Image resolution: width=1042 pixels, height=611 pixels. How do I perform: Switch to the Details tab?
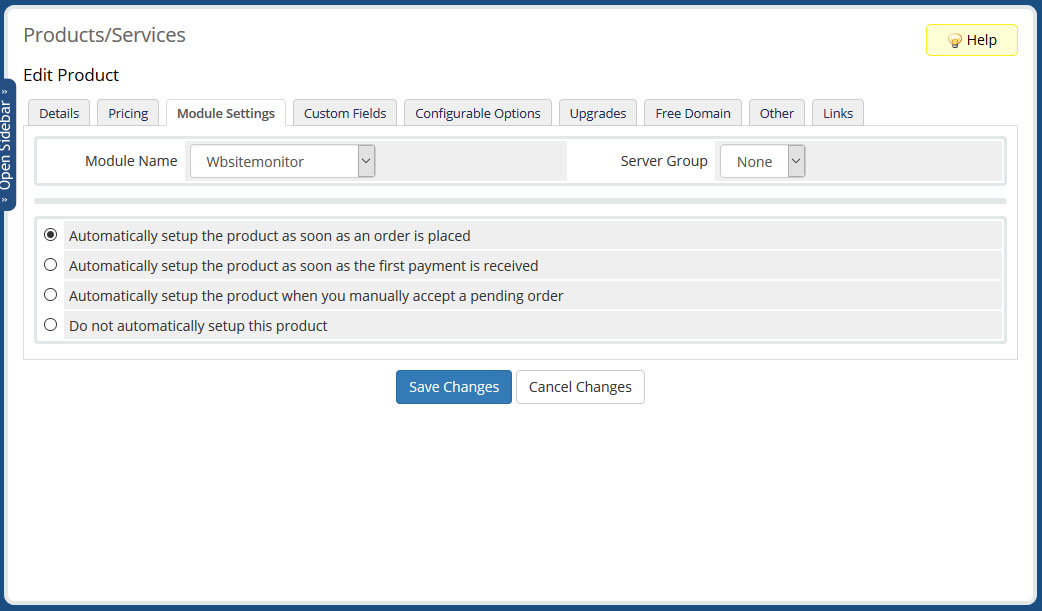(59, 113)
